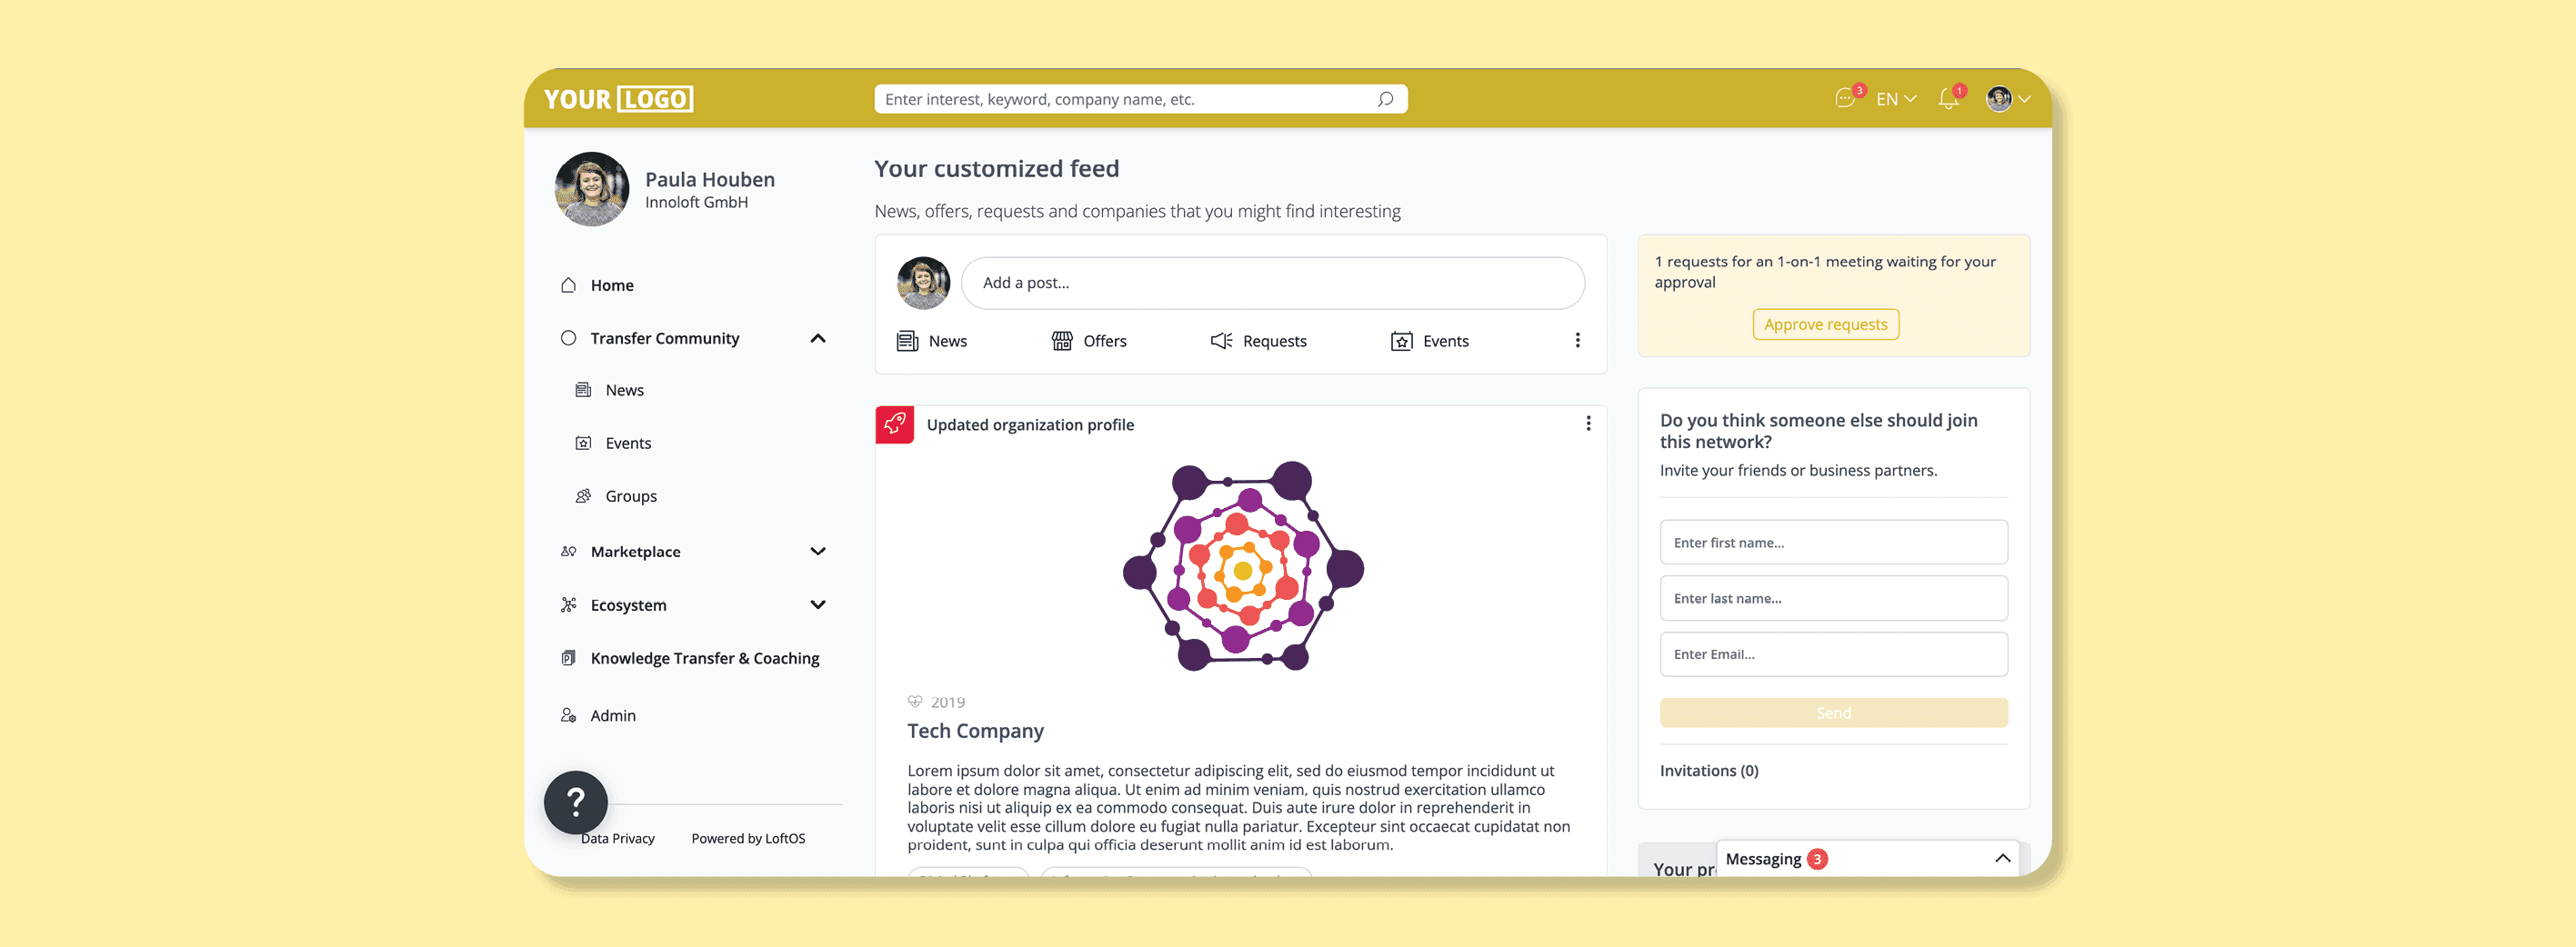Open the Data Privacy link

pos(617,838)
